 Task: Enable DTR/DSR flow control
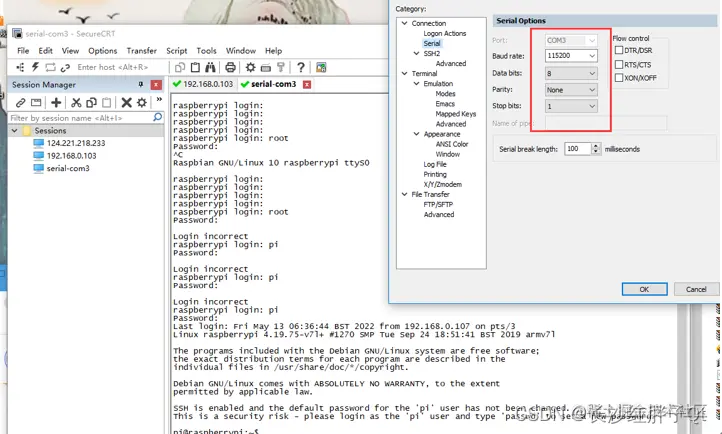click(619, 50)
